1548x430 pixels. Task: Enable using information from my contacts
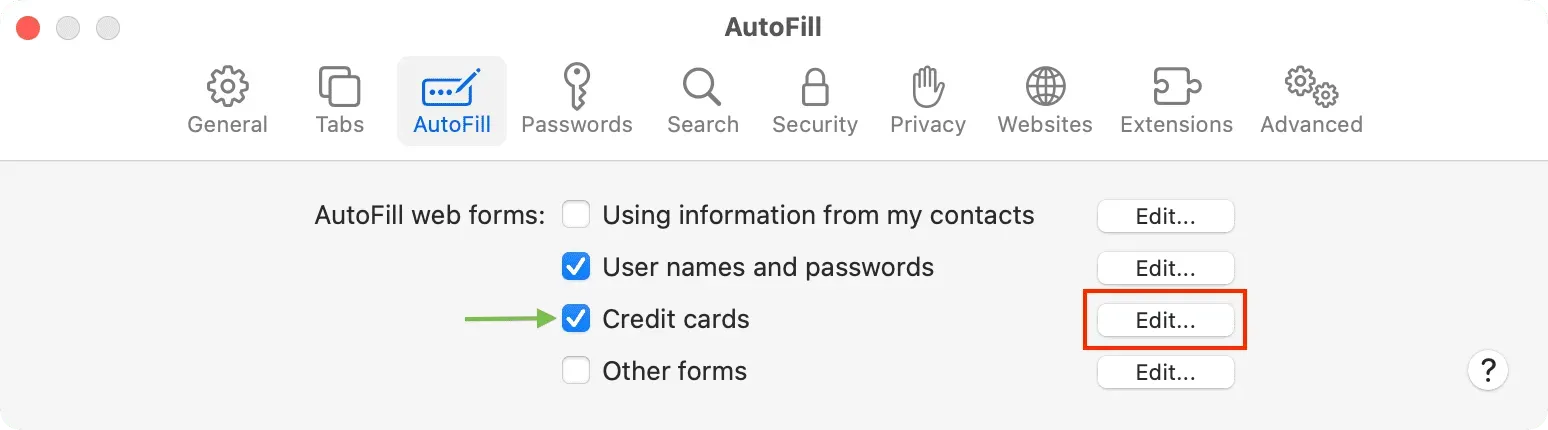(576, 215)
